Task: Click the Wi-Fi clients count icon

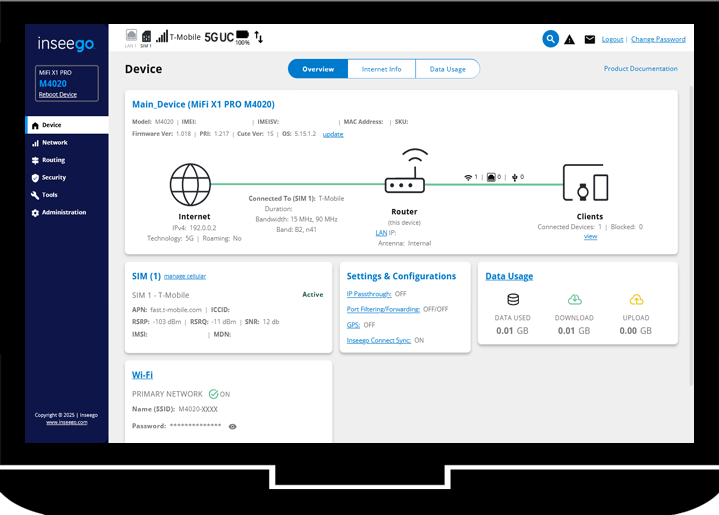Action: coord(468,177)
